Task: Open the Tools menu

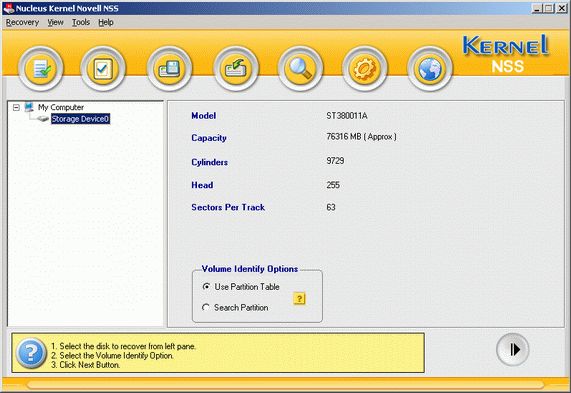Action: click(81, 23)
